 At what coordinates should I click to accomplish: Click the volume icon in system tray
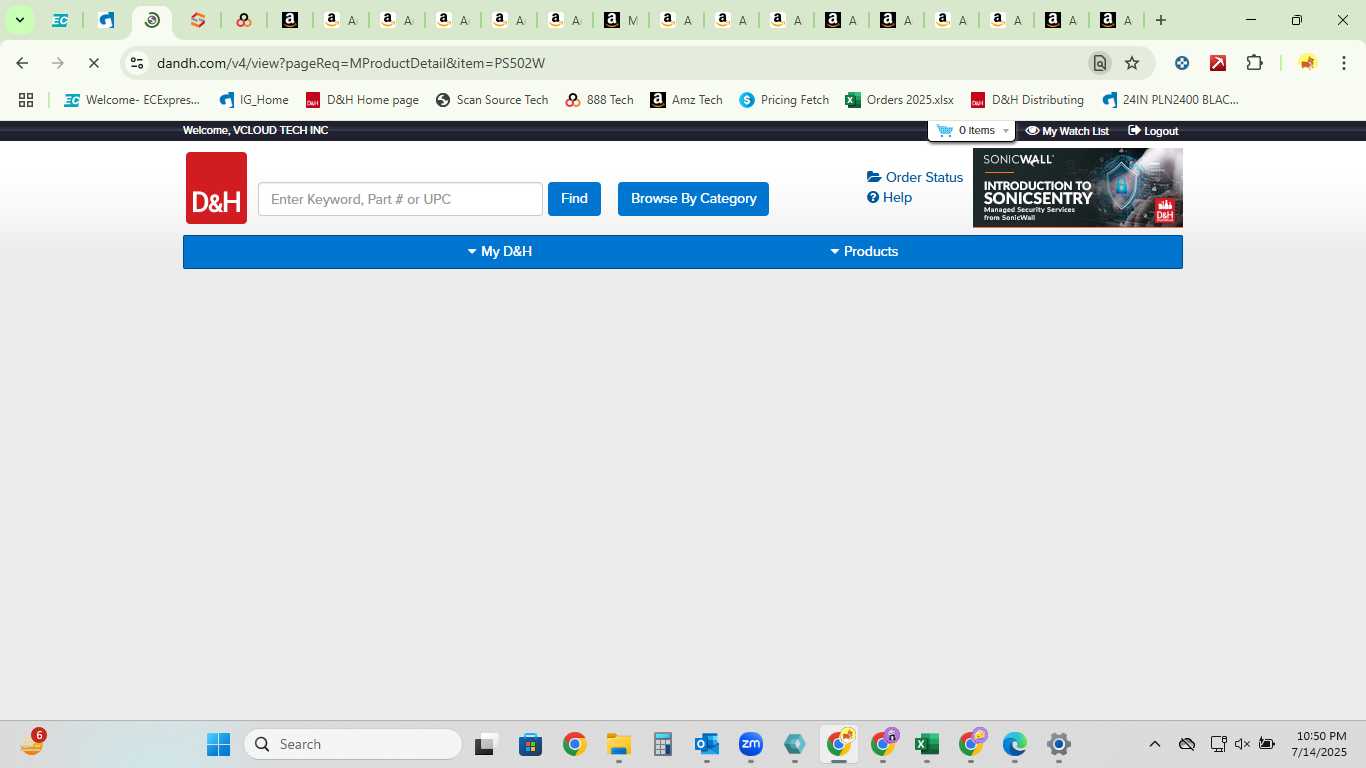click(x=1242, y=744)
